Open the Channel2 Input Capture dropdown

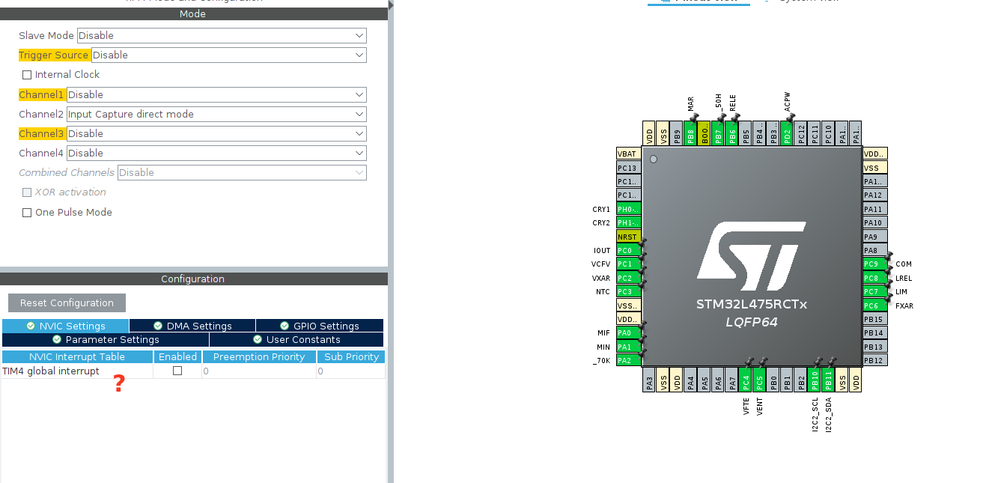pos(216,115)
